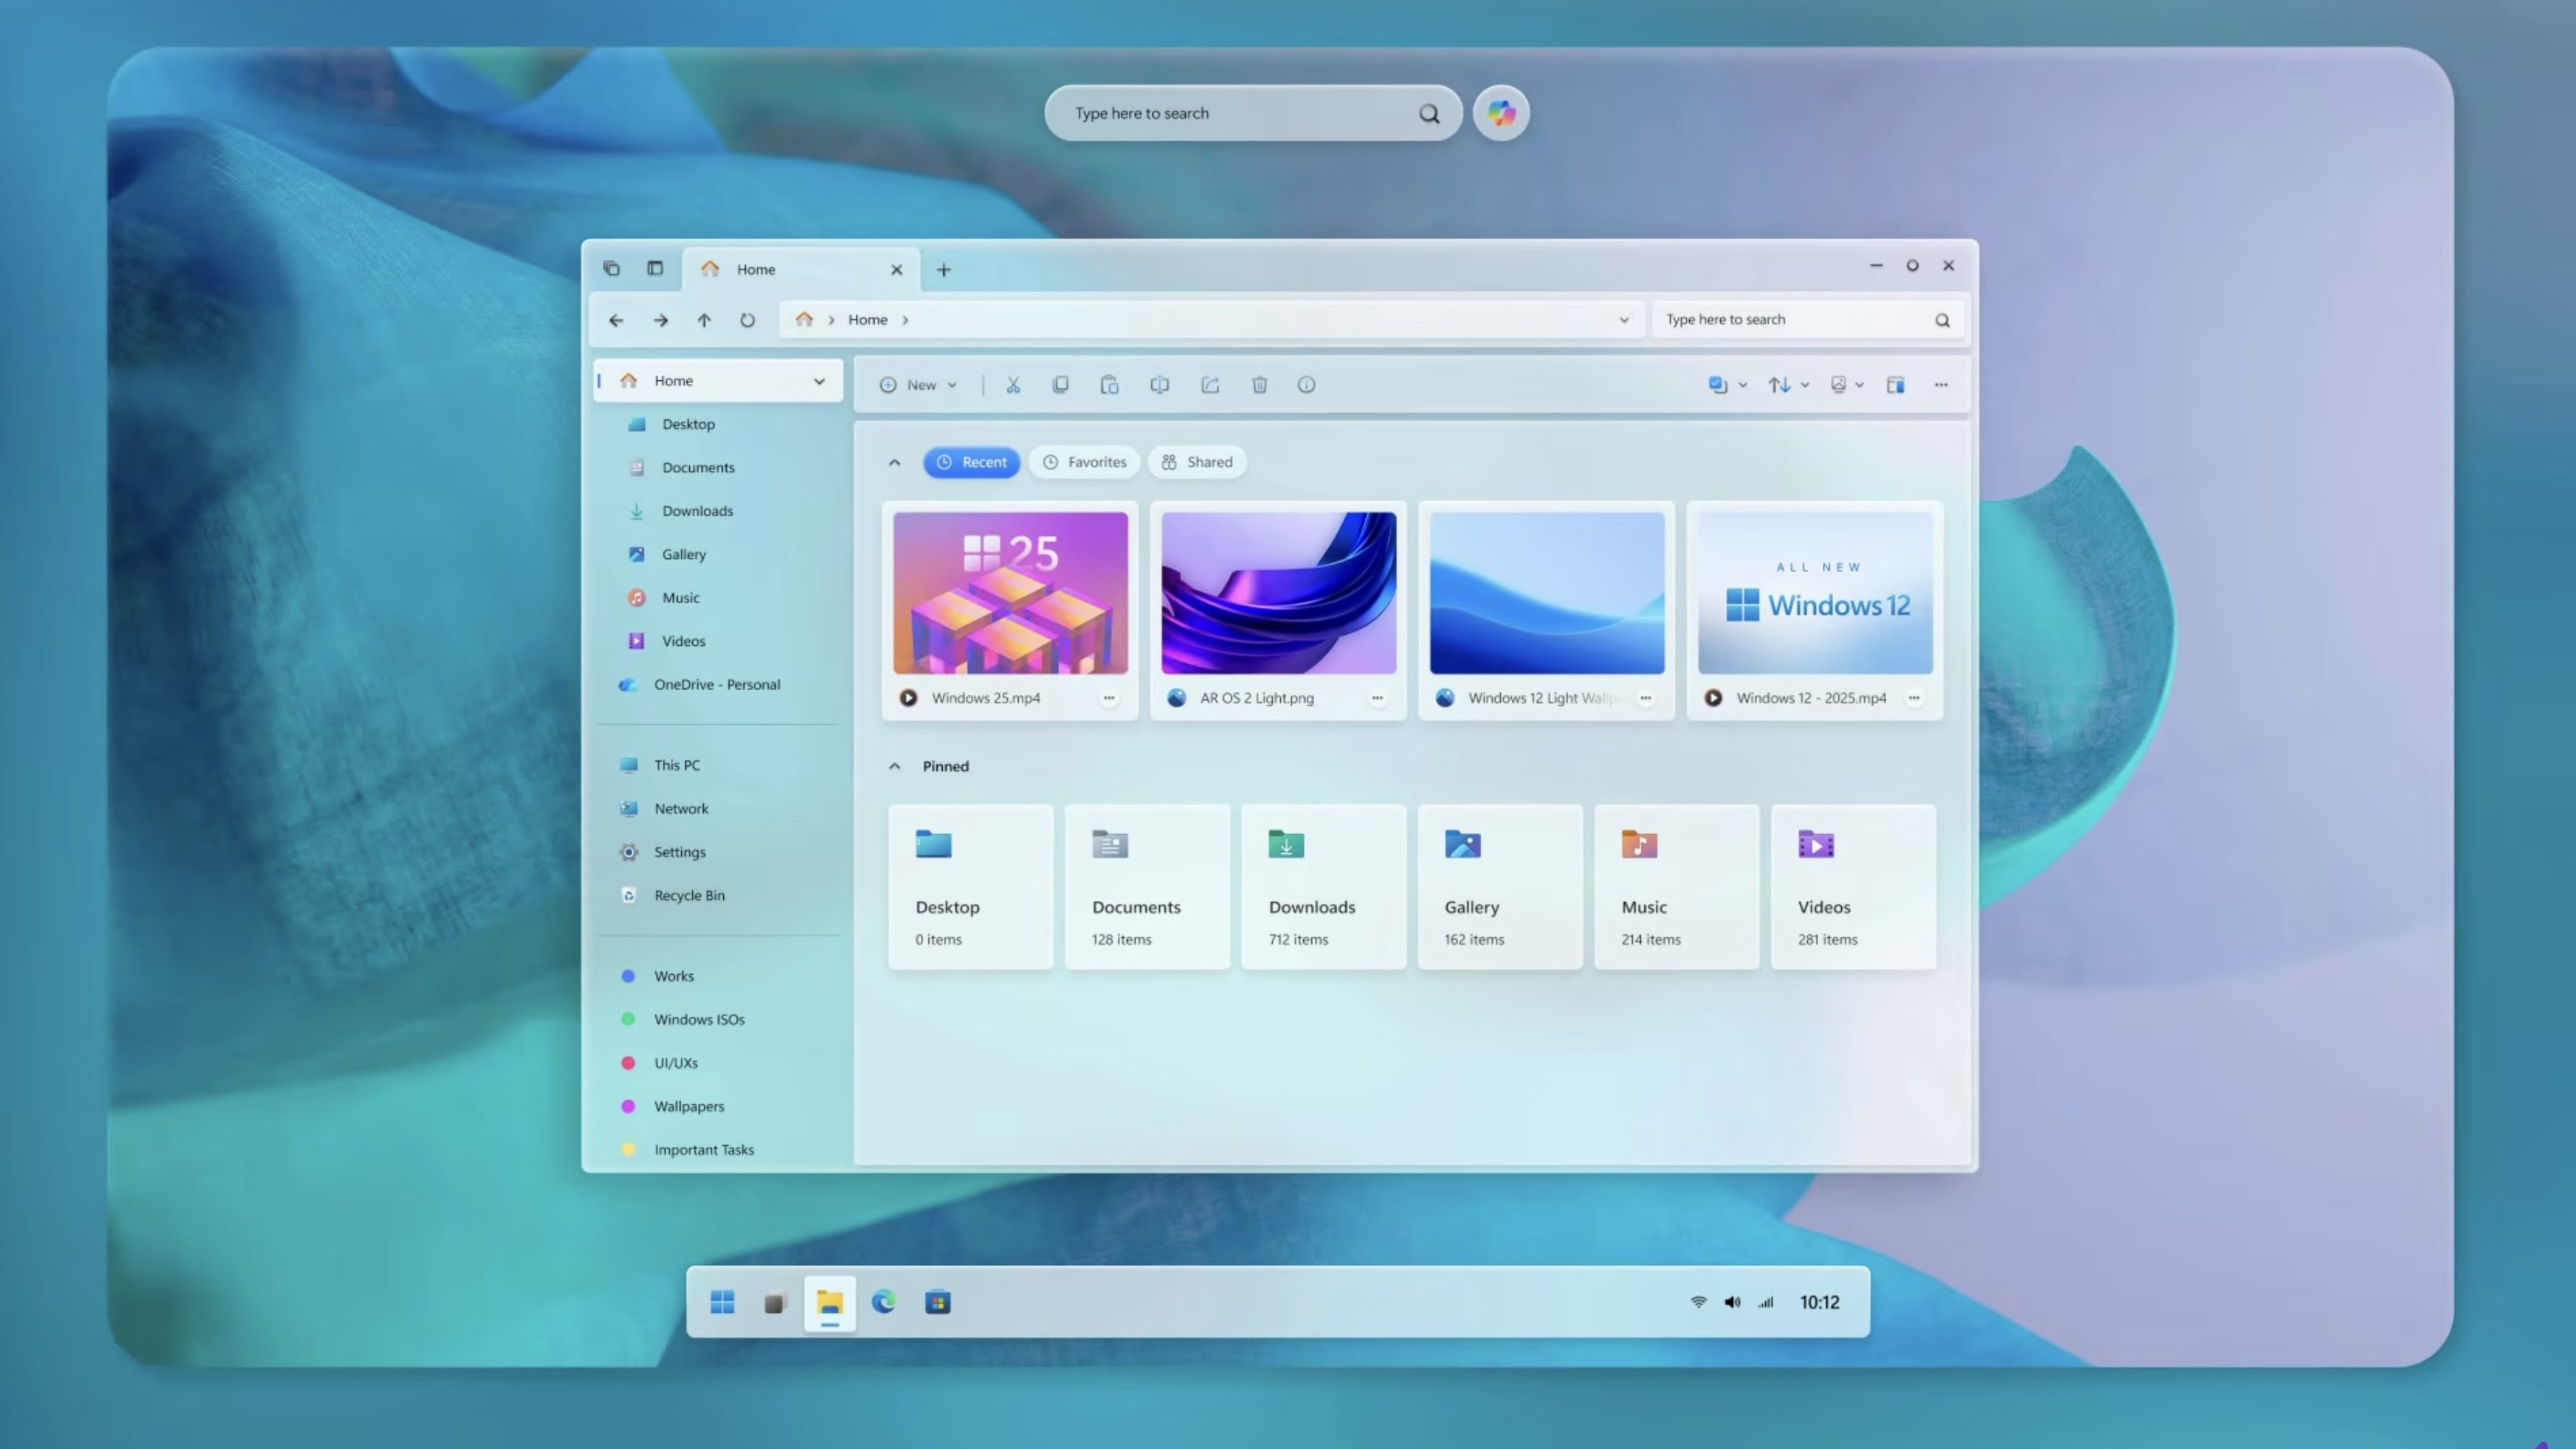Click the Delete trash icon
The width and height of the screenshot is (2576, 1449).
[x=1259, y=385]
